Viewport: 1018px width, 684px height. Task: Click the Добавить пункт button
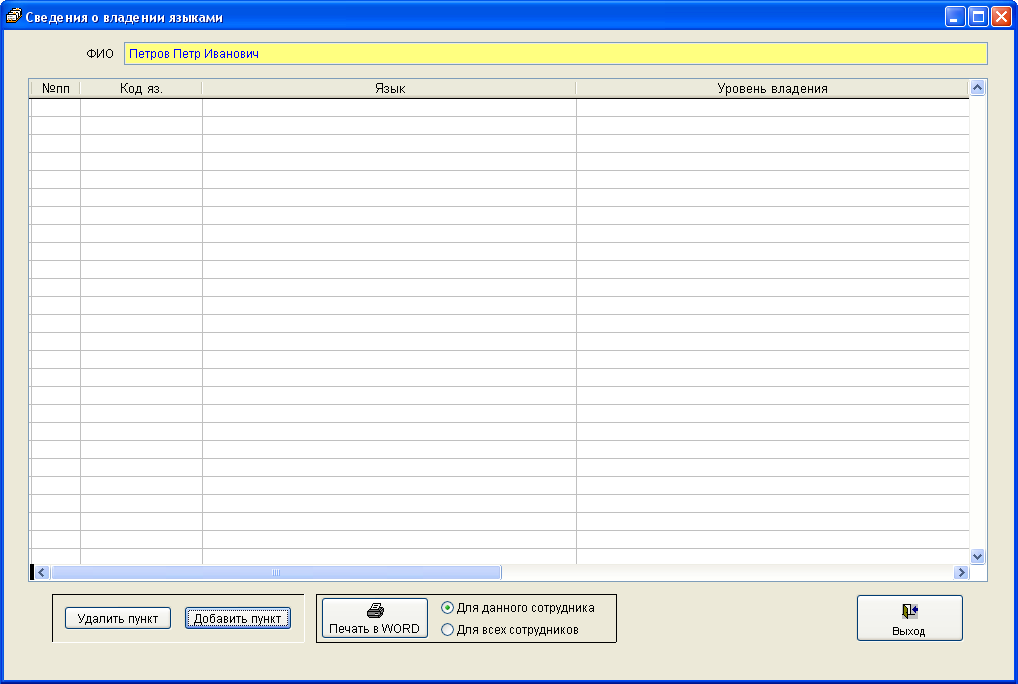[238, 618]
